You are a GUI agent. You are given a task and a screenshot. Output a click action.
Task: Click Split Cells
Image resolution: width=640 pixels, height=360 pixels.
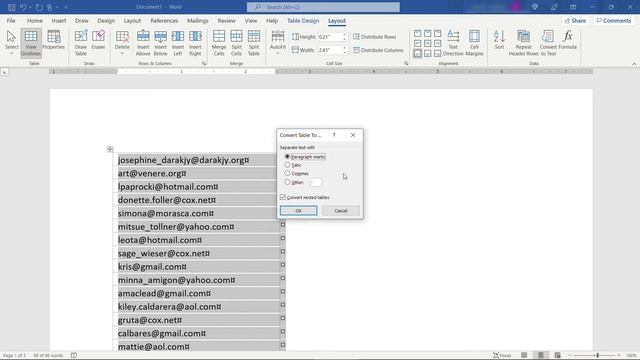236,42
